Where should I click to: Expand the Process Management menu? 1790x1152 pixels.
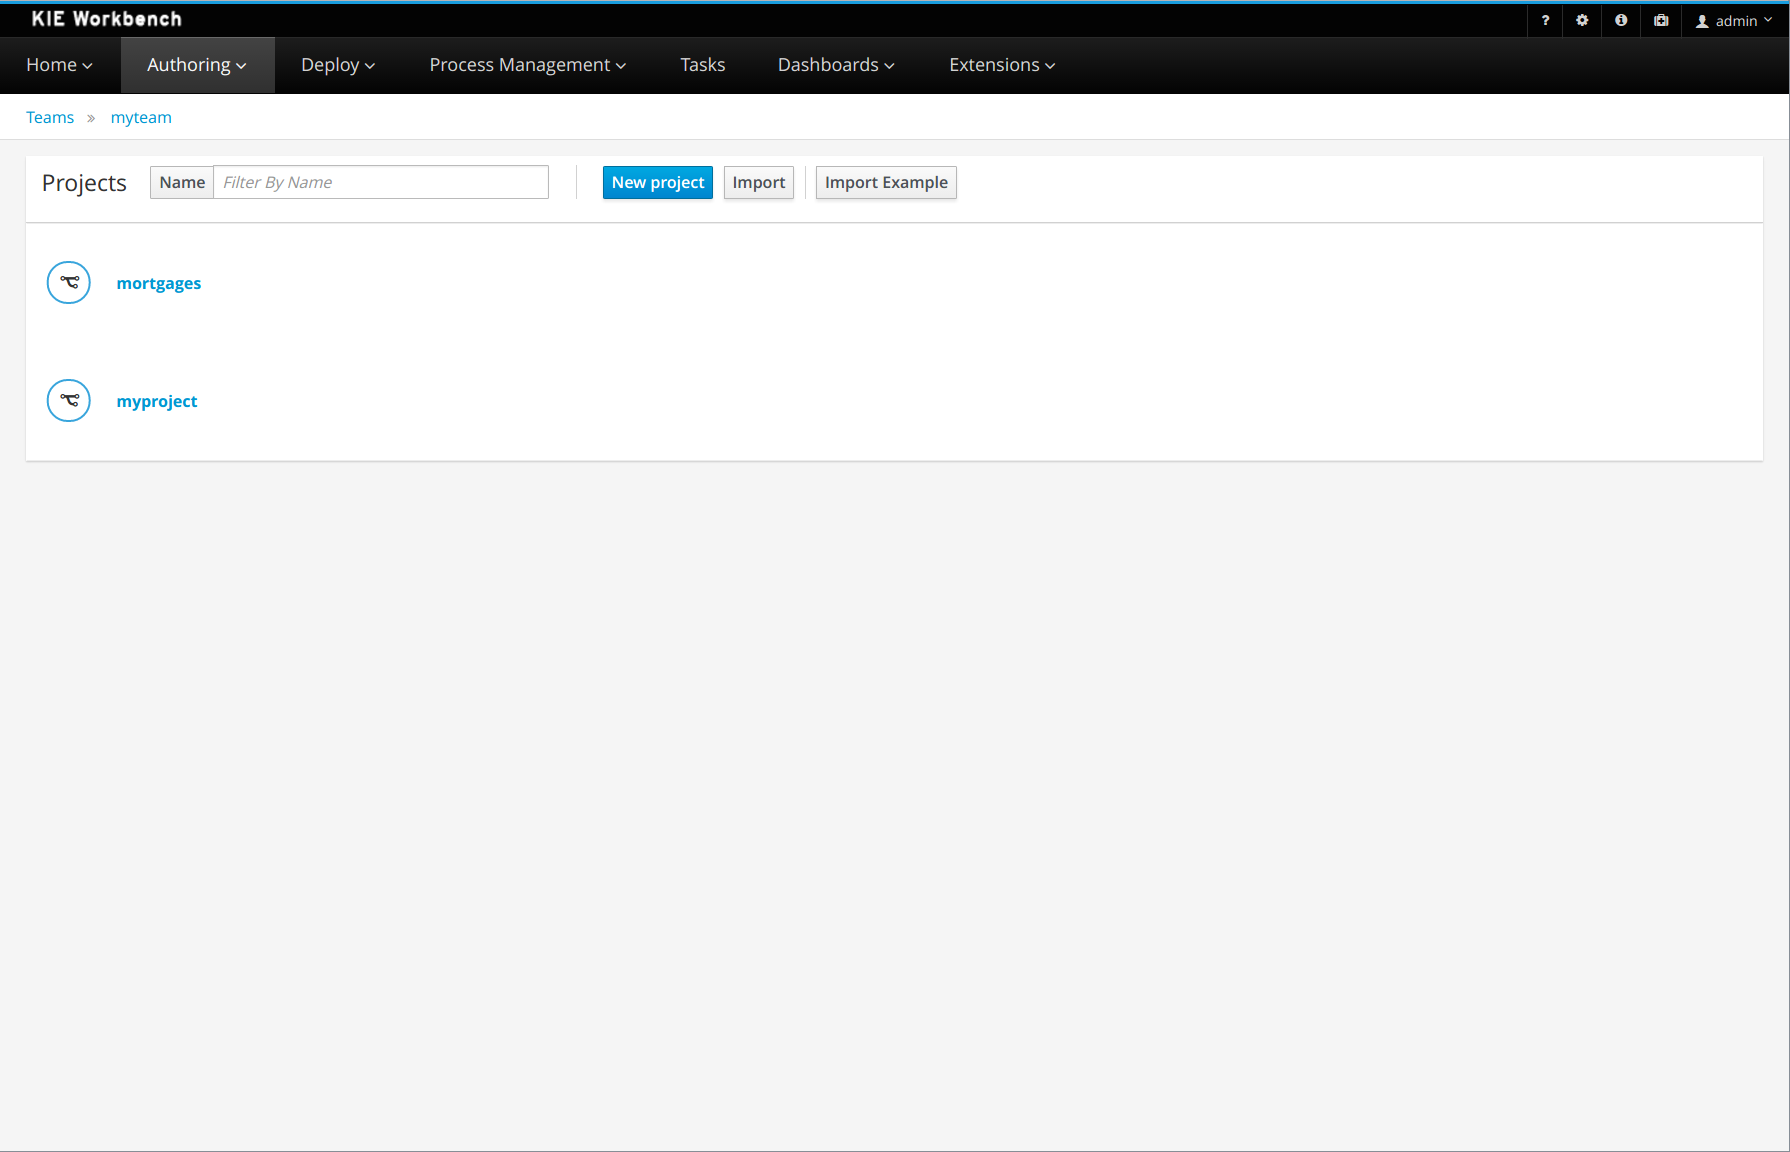[527, 65]
